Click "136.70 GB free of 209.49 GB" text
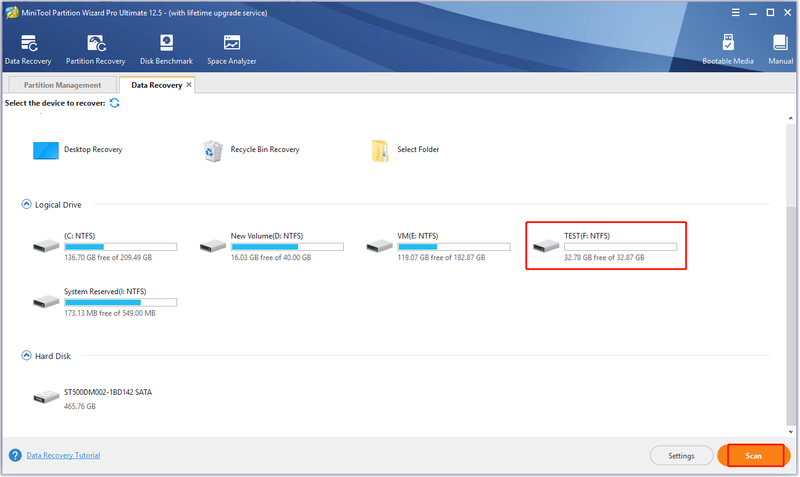Image resolution: width=800 pixels, height=477 pixels. pyautogui.click(x=108, y=258)
